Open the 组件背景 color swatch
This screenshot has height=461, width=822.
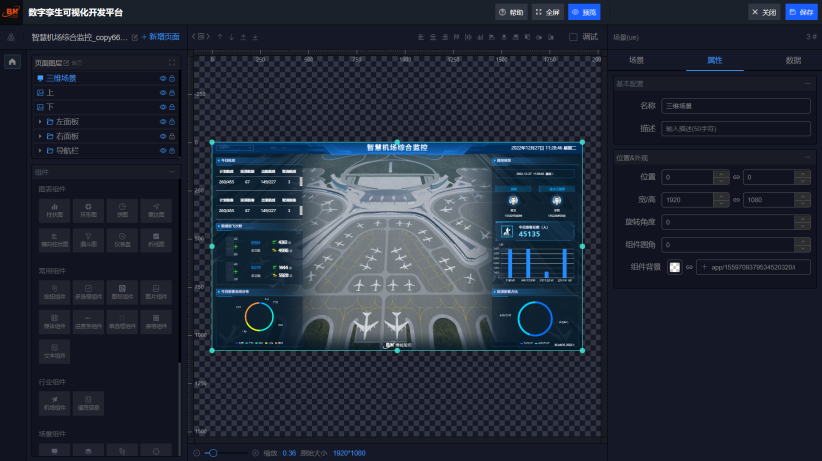tap(675, 267)
